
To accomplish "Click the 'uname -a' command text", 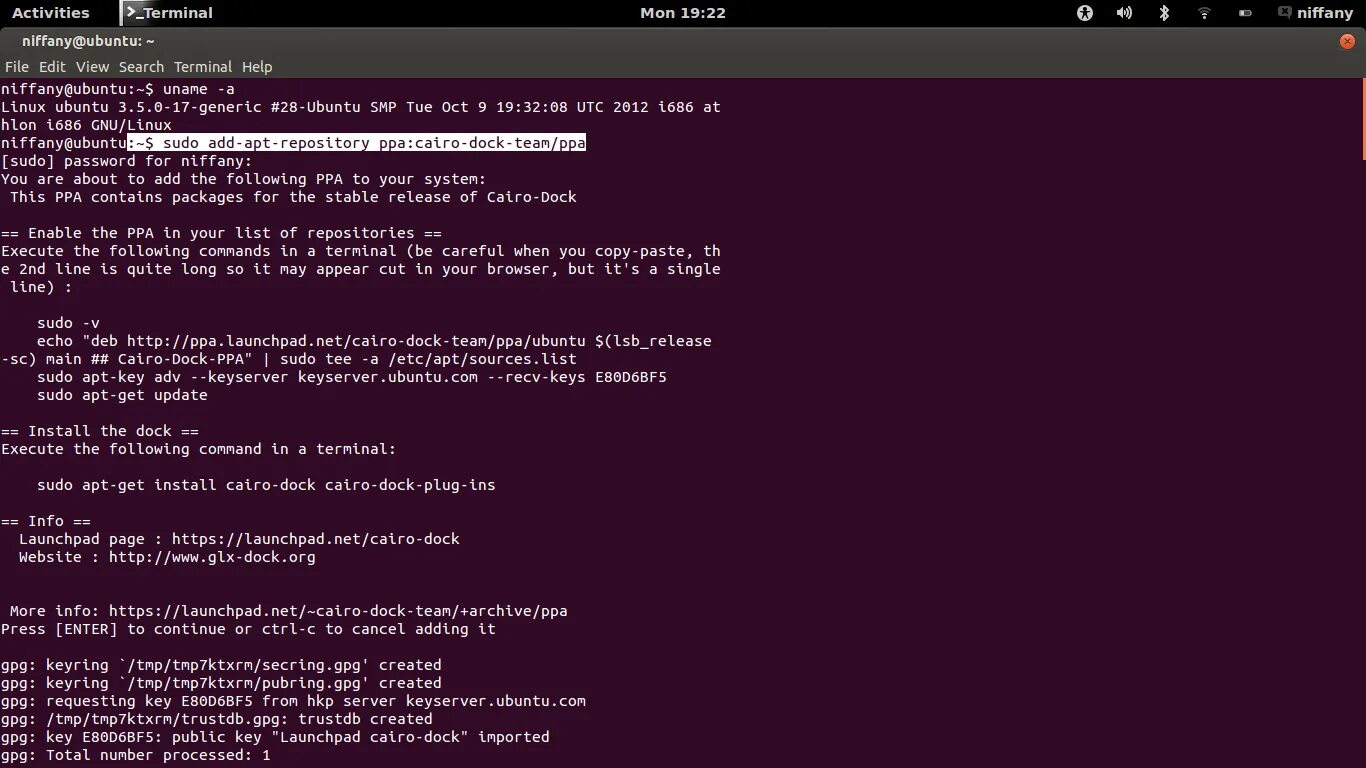I will 199,89.
